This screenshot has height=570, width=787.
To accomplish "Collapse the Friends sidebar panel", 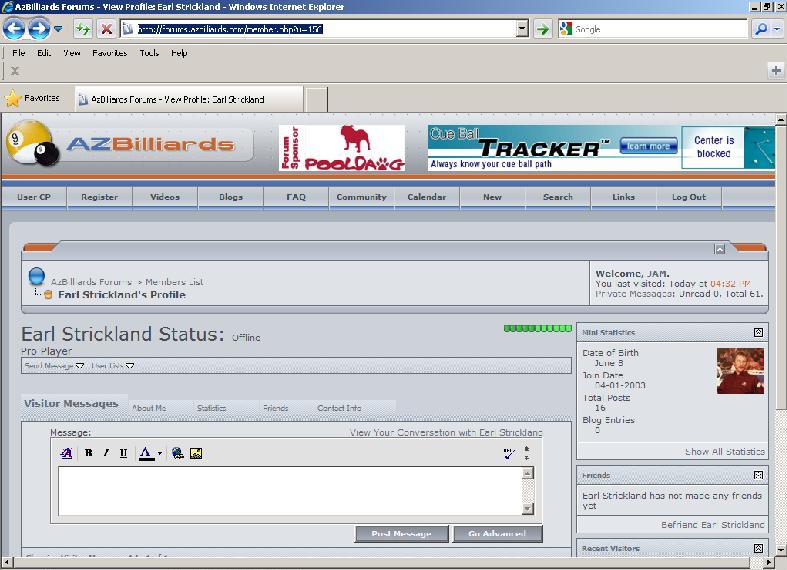I will [758, 475].
